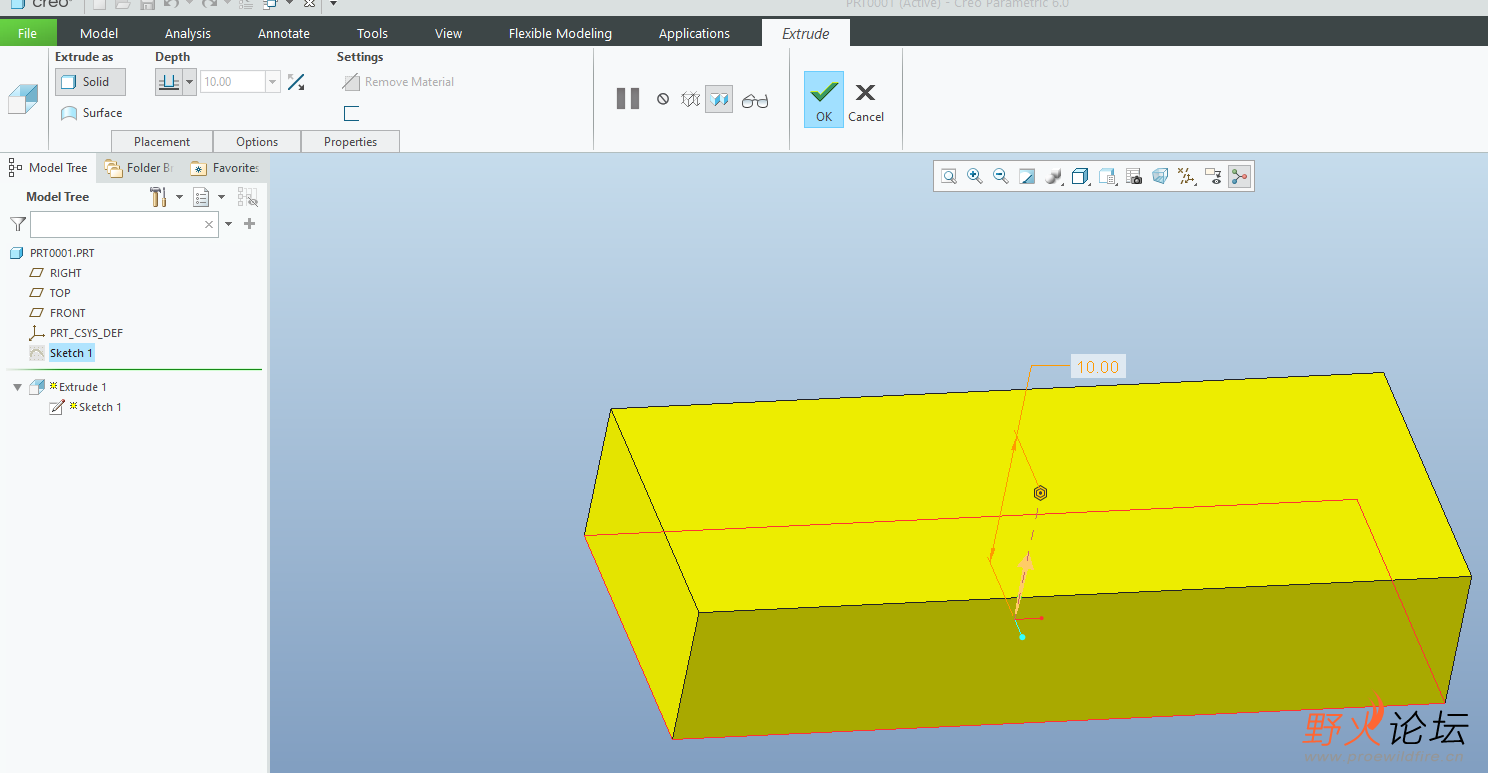
Task: Open the Placement panel tab
Action: point(162,142)
